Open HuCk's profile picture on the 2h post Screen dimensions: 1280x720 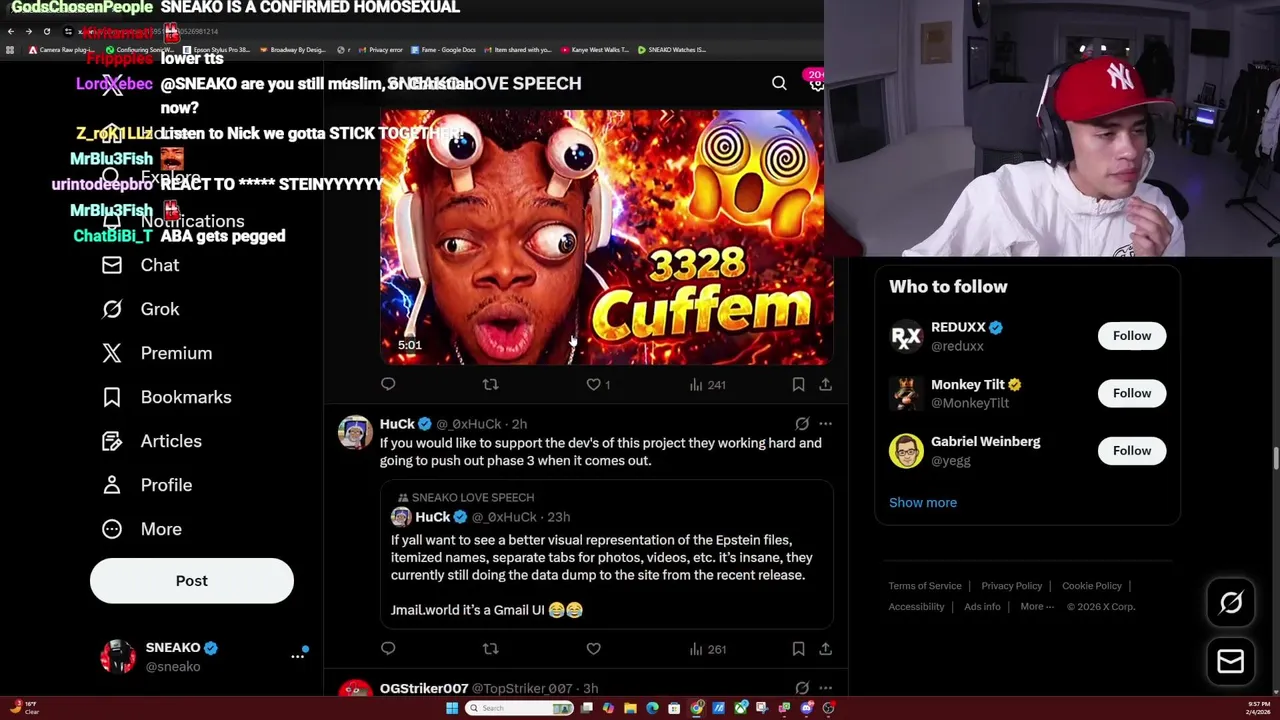(355, 432)
